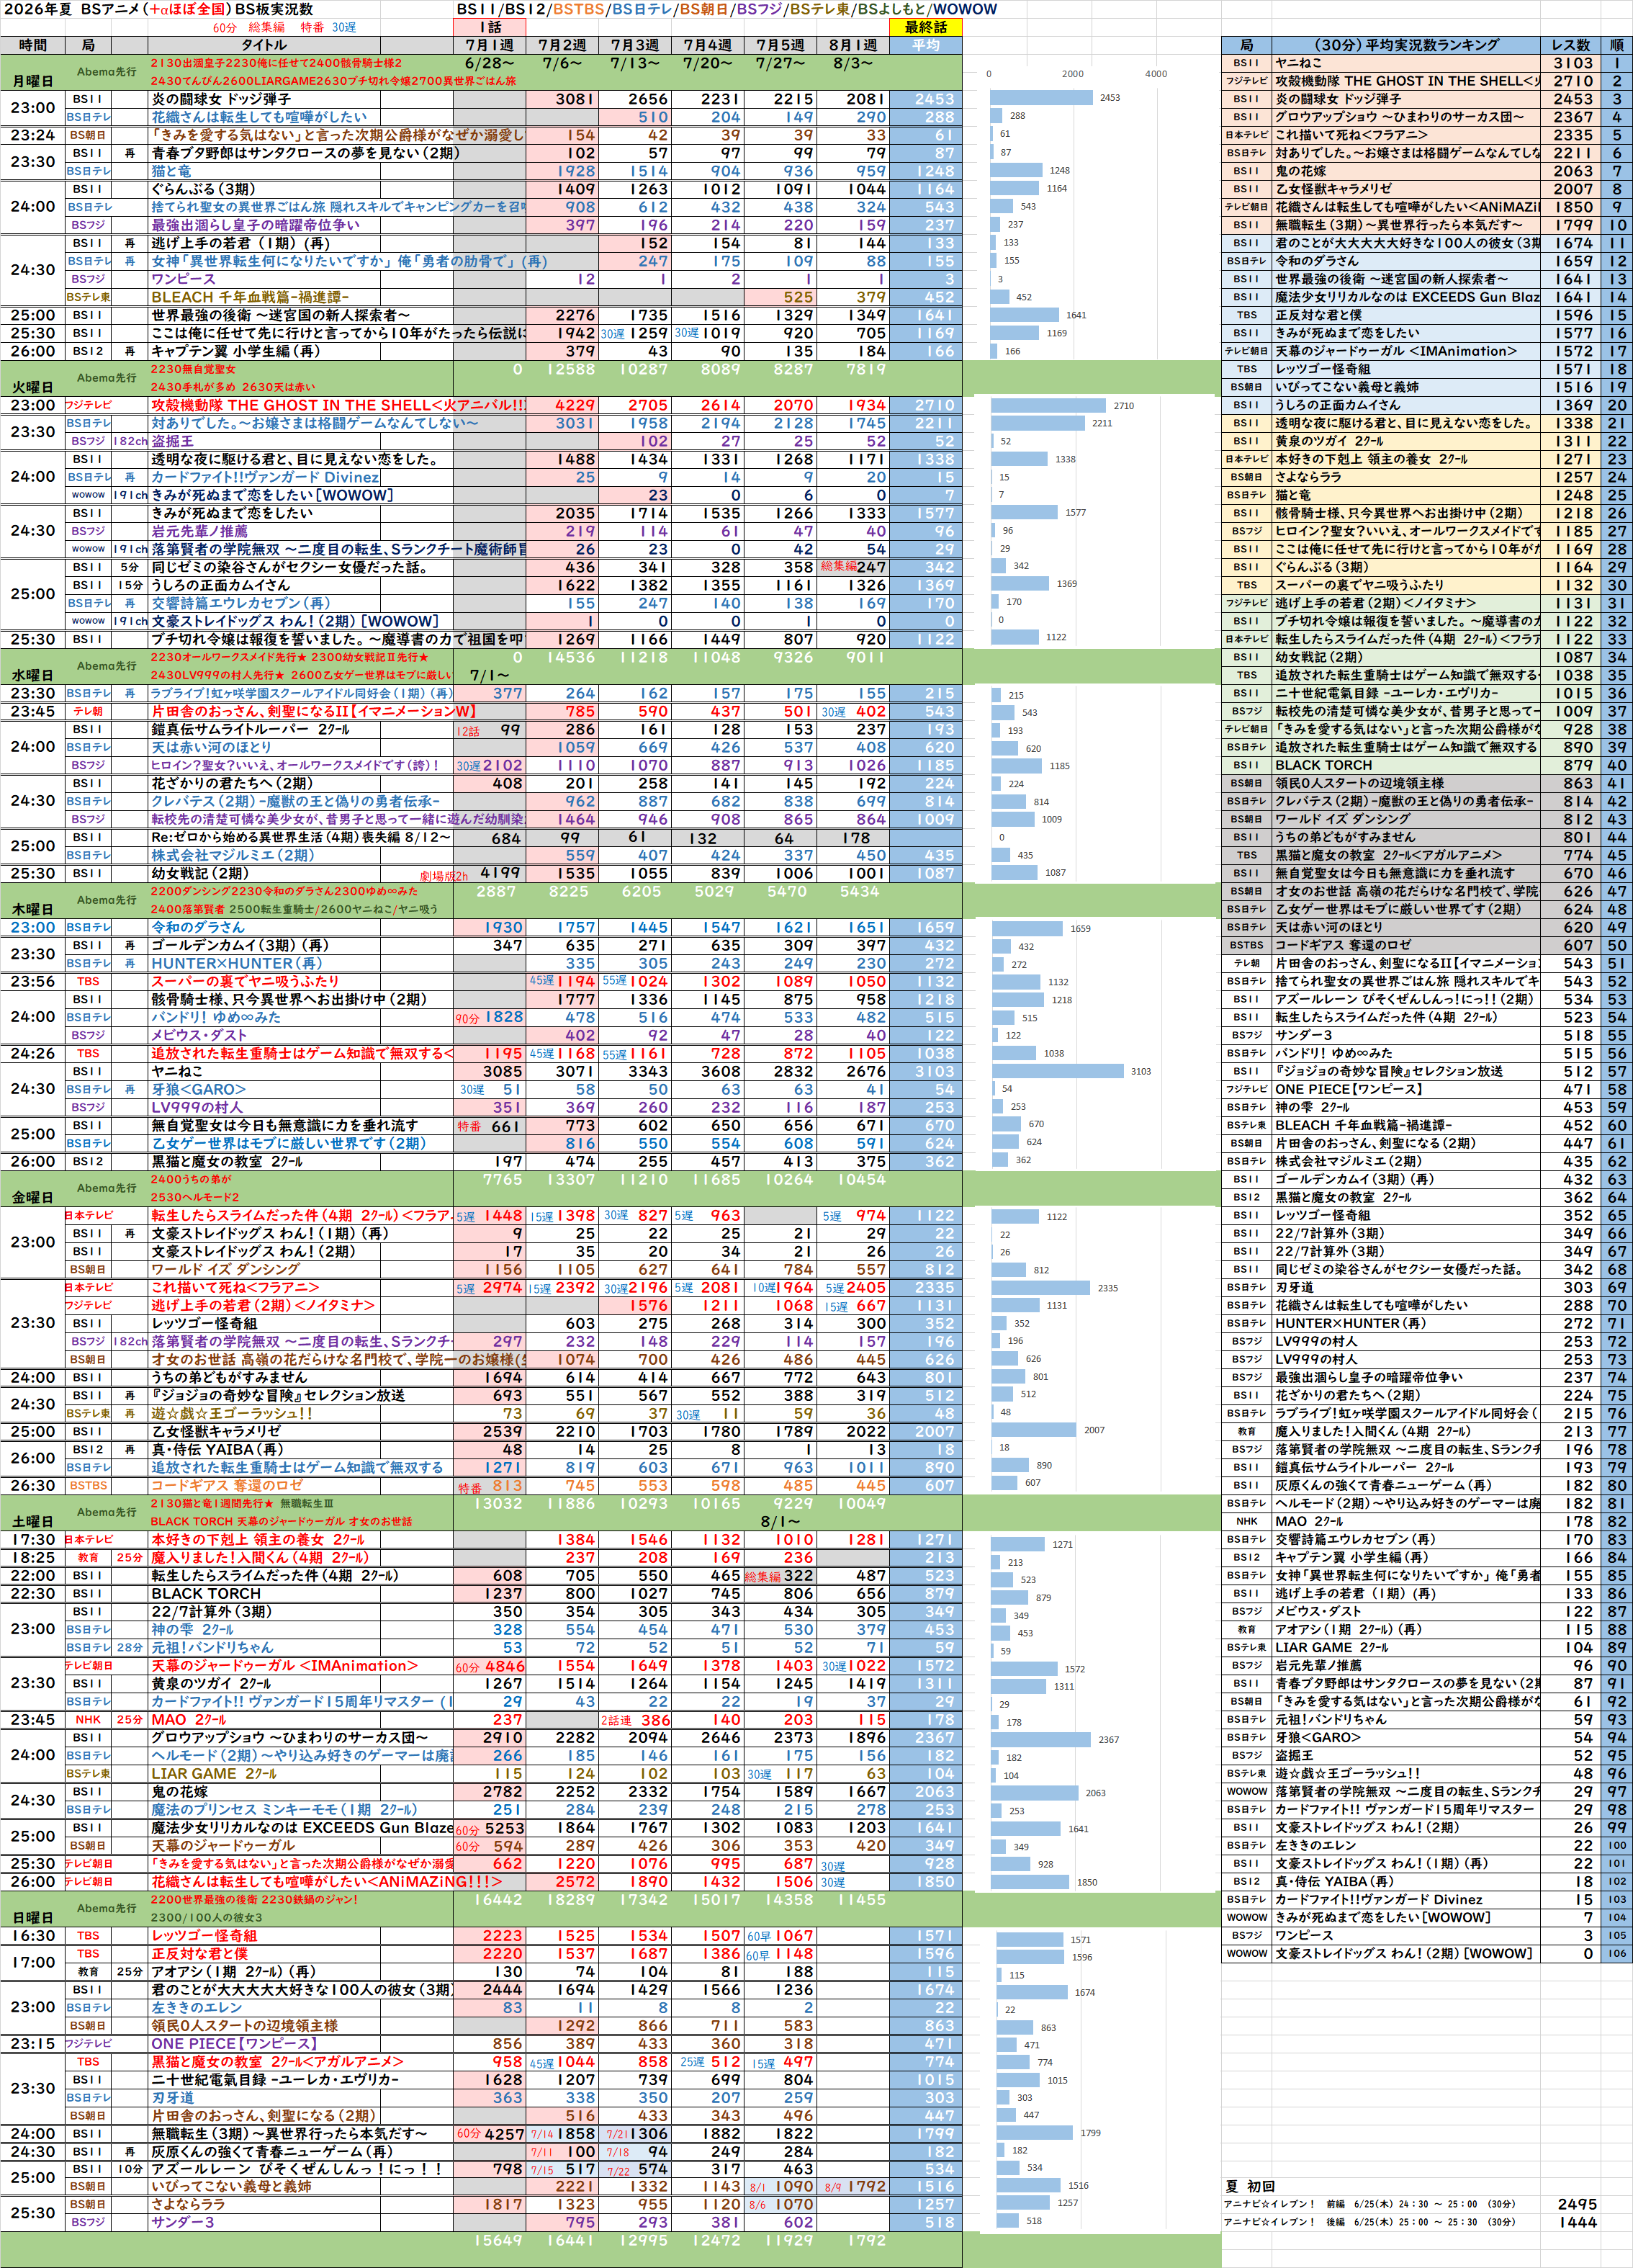The width and height of the screenshot is (1633, 2268).
Task: Click the 23:15 time cell on Sunday
Action: [33, 2043]
